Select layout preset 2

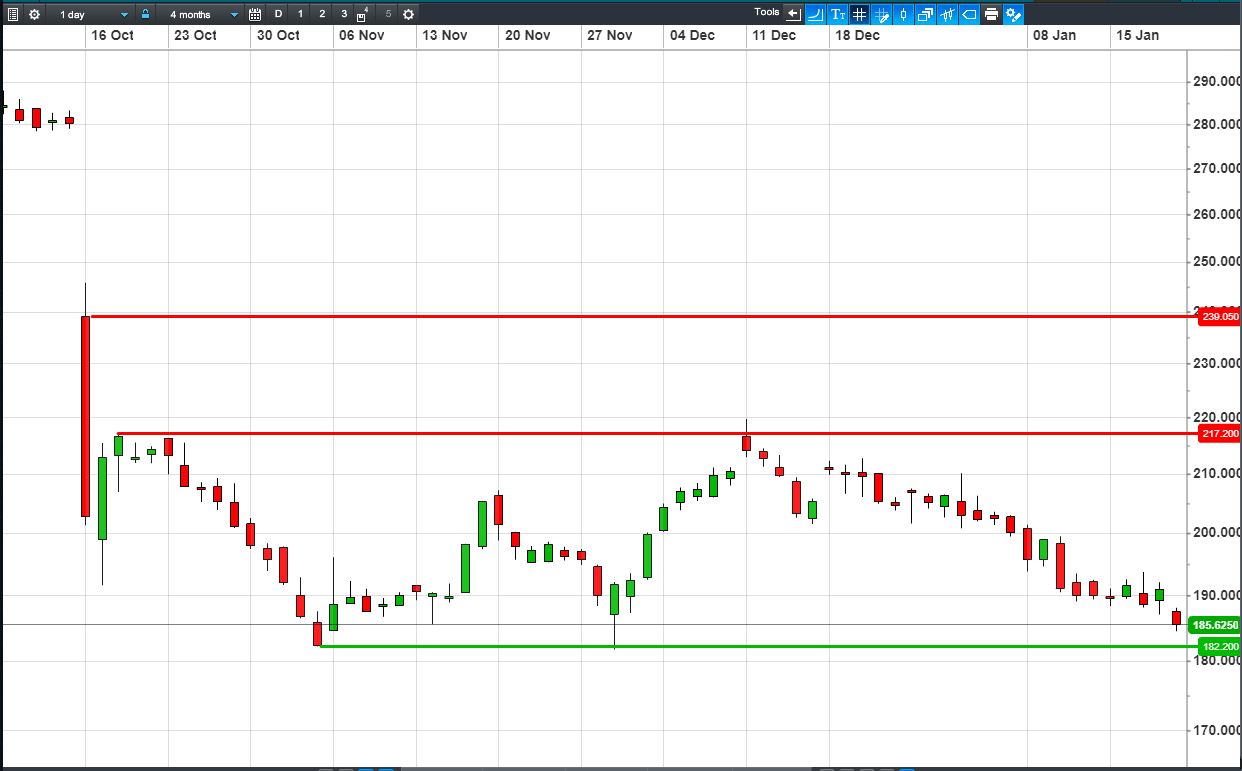[322, 14]
